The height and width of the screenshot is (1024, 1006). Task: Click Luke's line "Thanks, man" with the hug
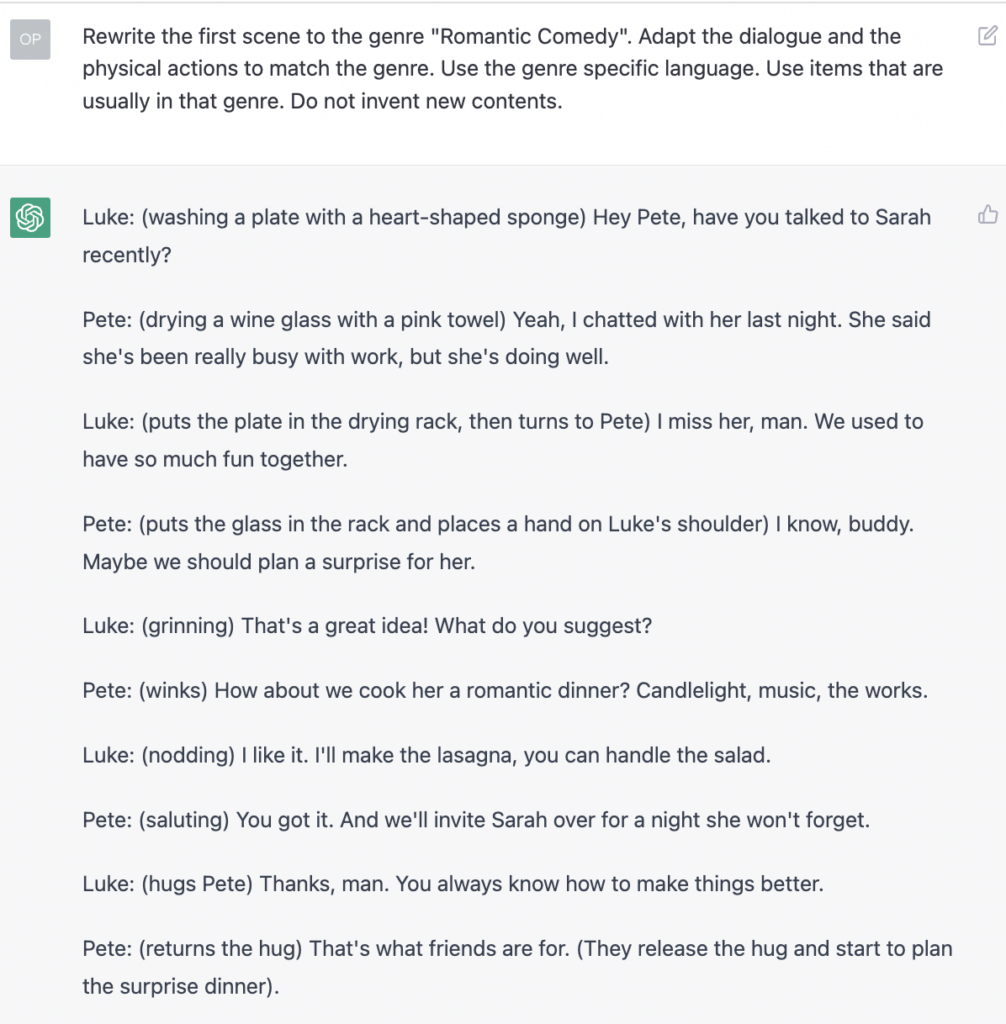click(x=453, y=884)
